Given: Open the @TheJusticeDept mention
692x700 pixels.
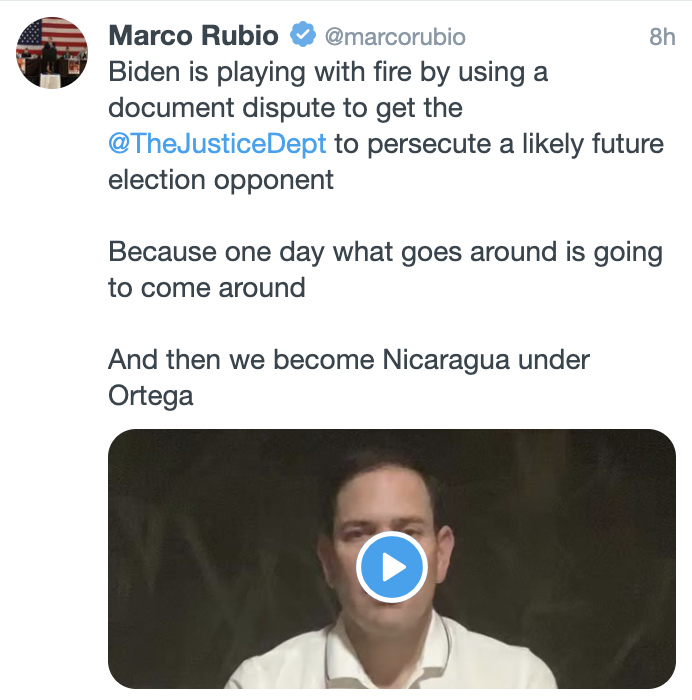Looking at the screenshot, I should (217, 144).
